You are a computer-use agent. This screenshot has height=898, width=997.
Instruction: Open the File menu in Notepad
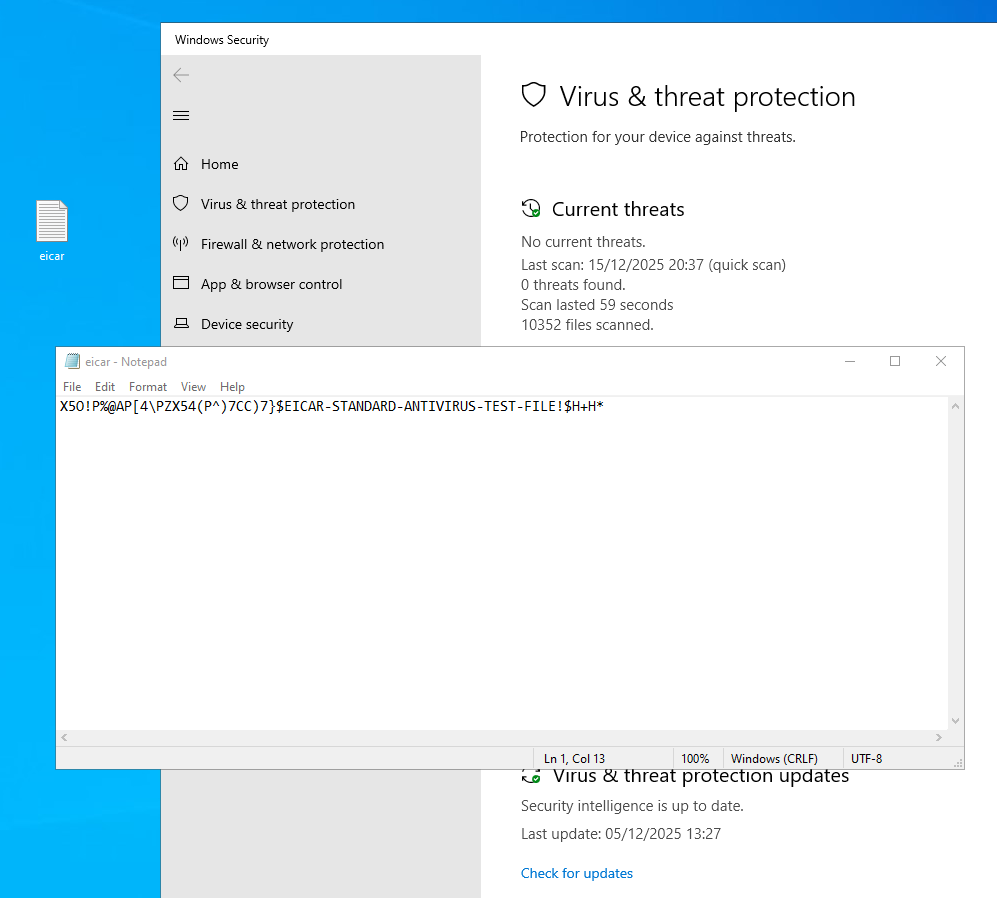coord(72,387)
